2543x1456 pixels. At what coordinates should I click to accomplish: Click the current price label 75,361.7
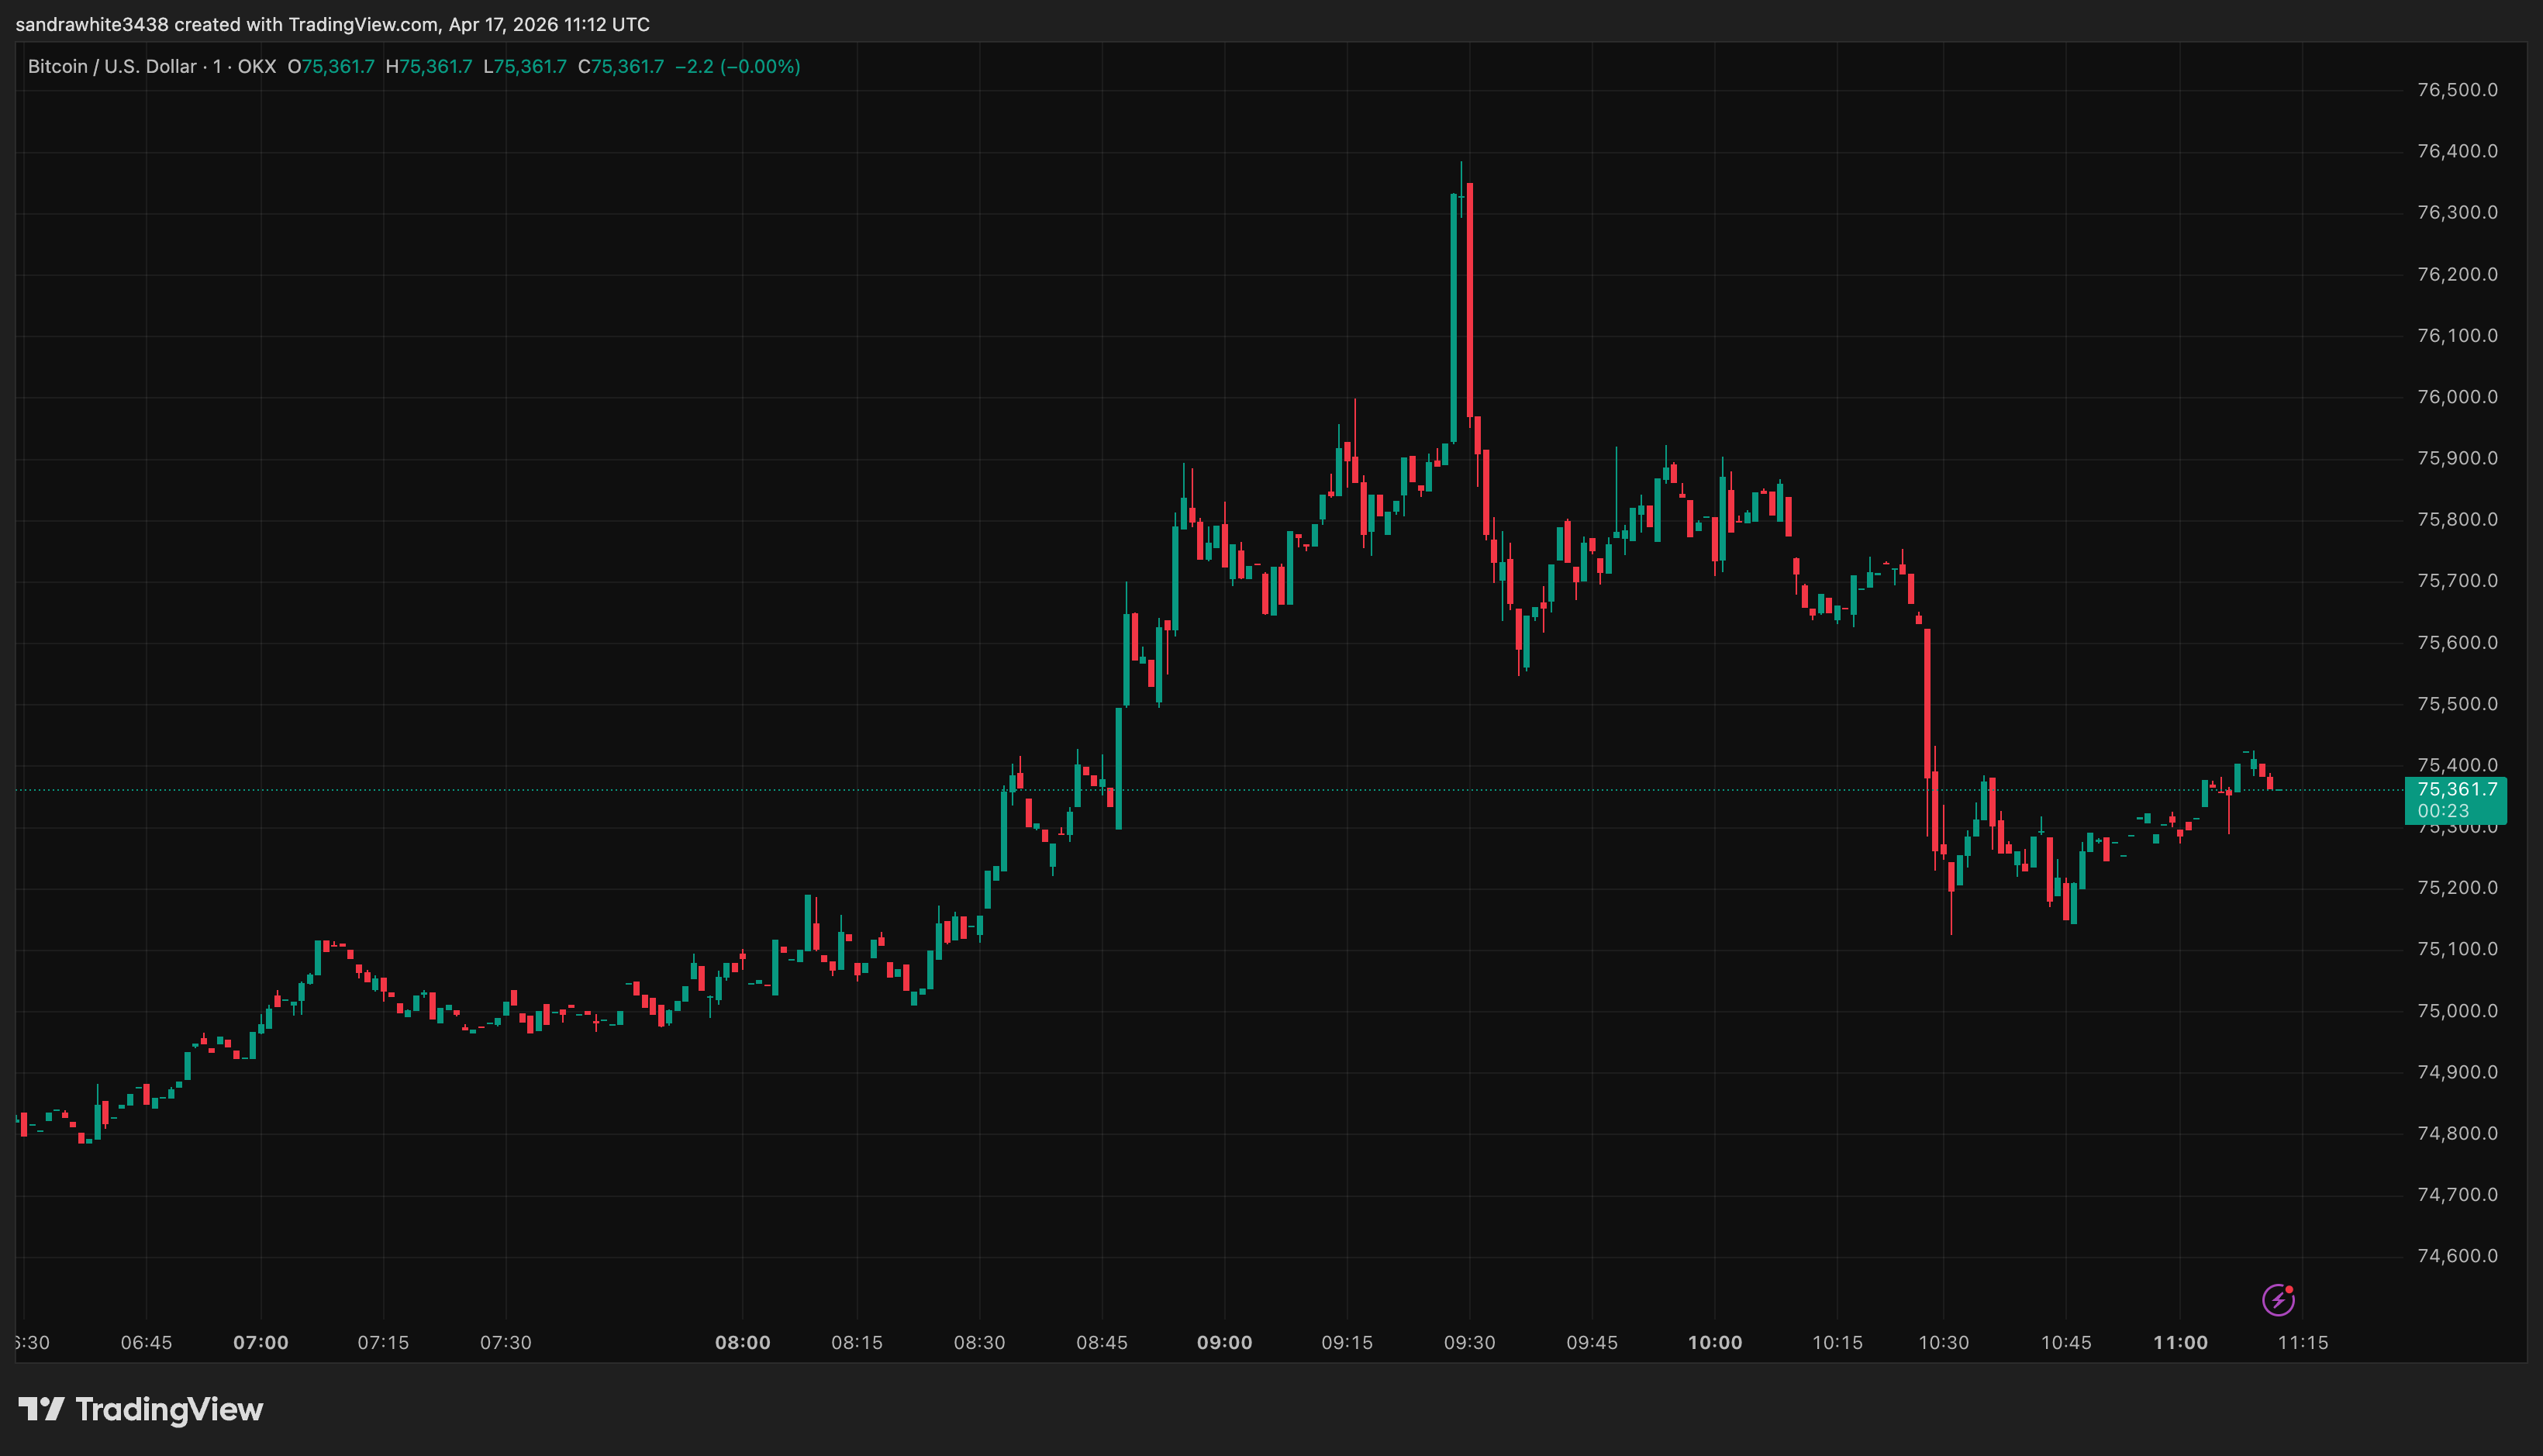[2458, 789]
